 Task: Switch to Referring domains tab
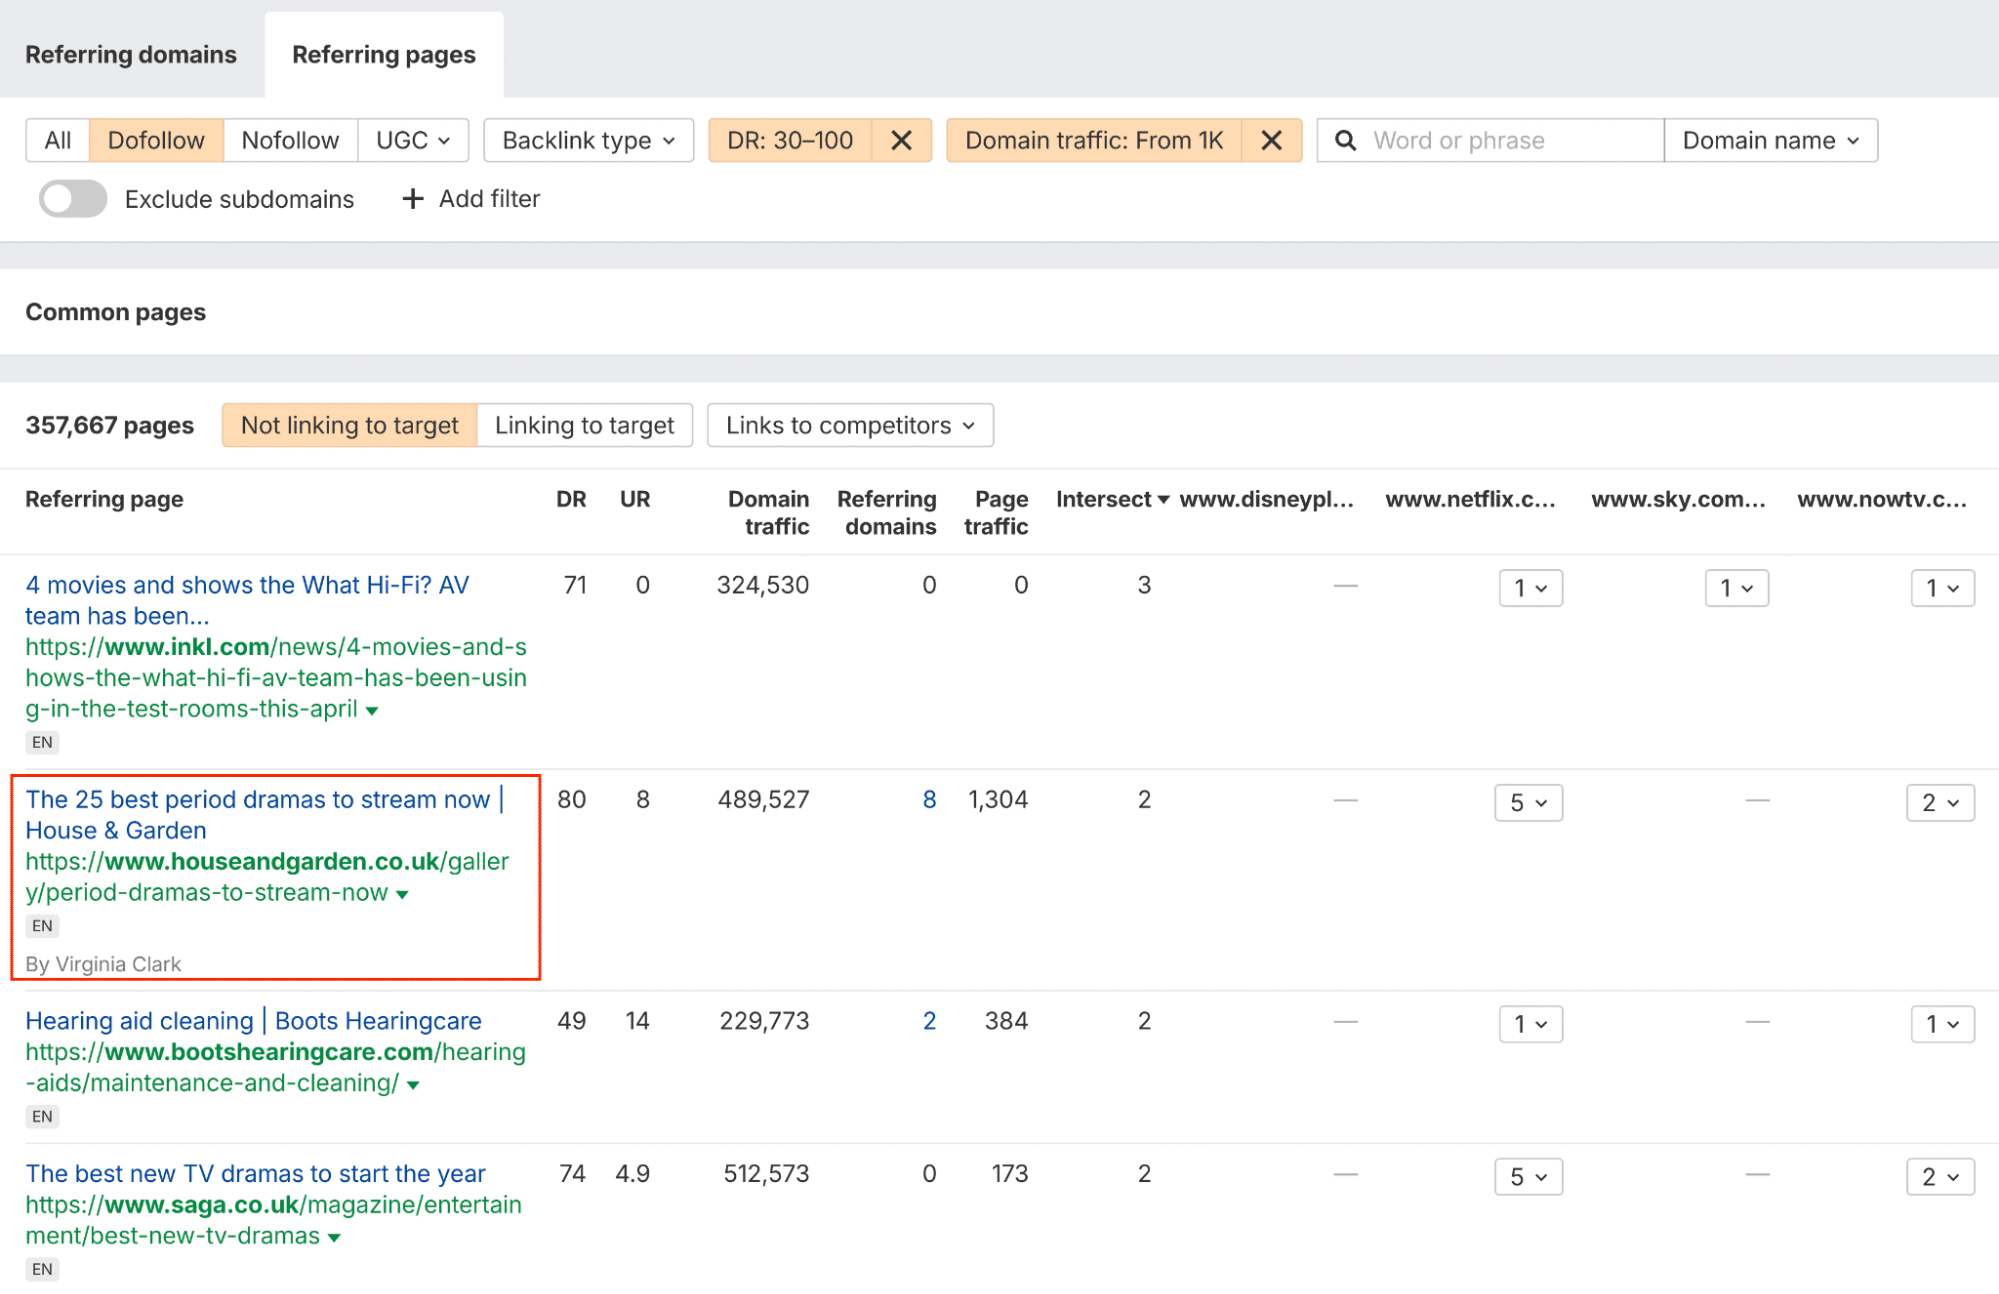pos(131,55)
